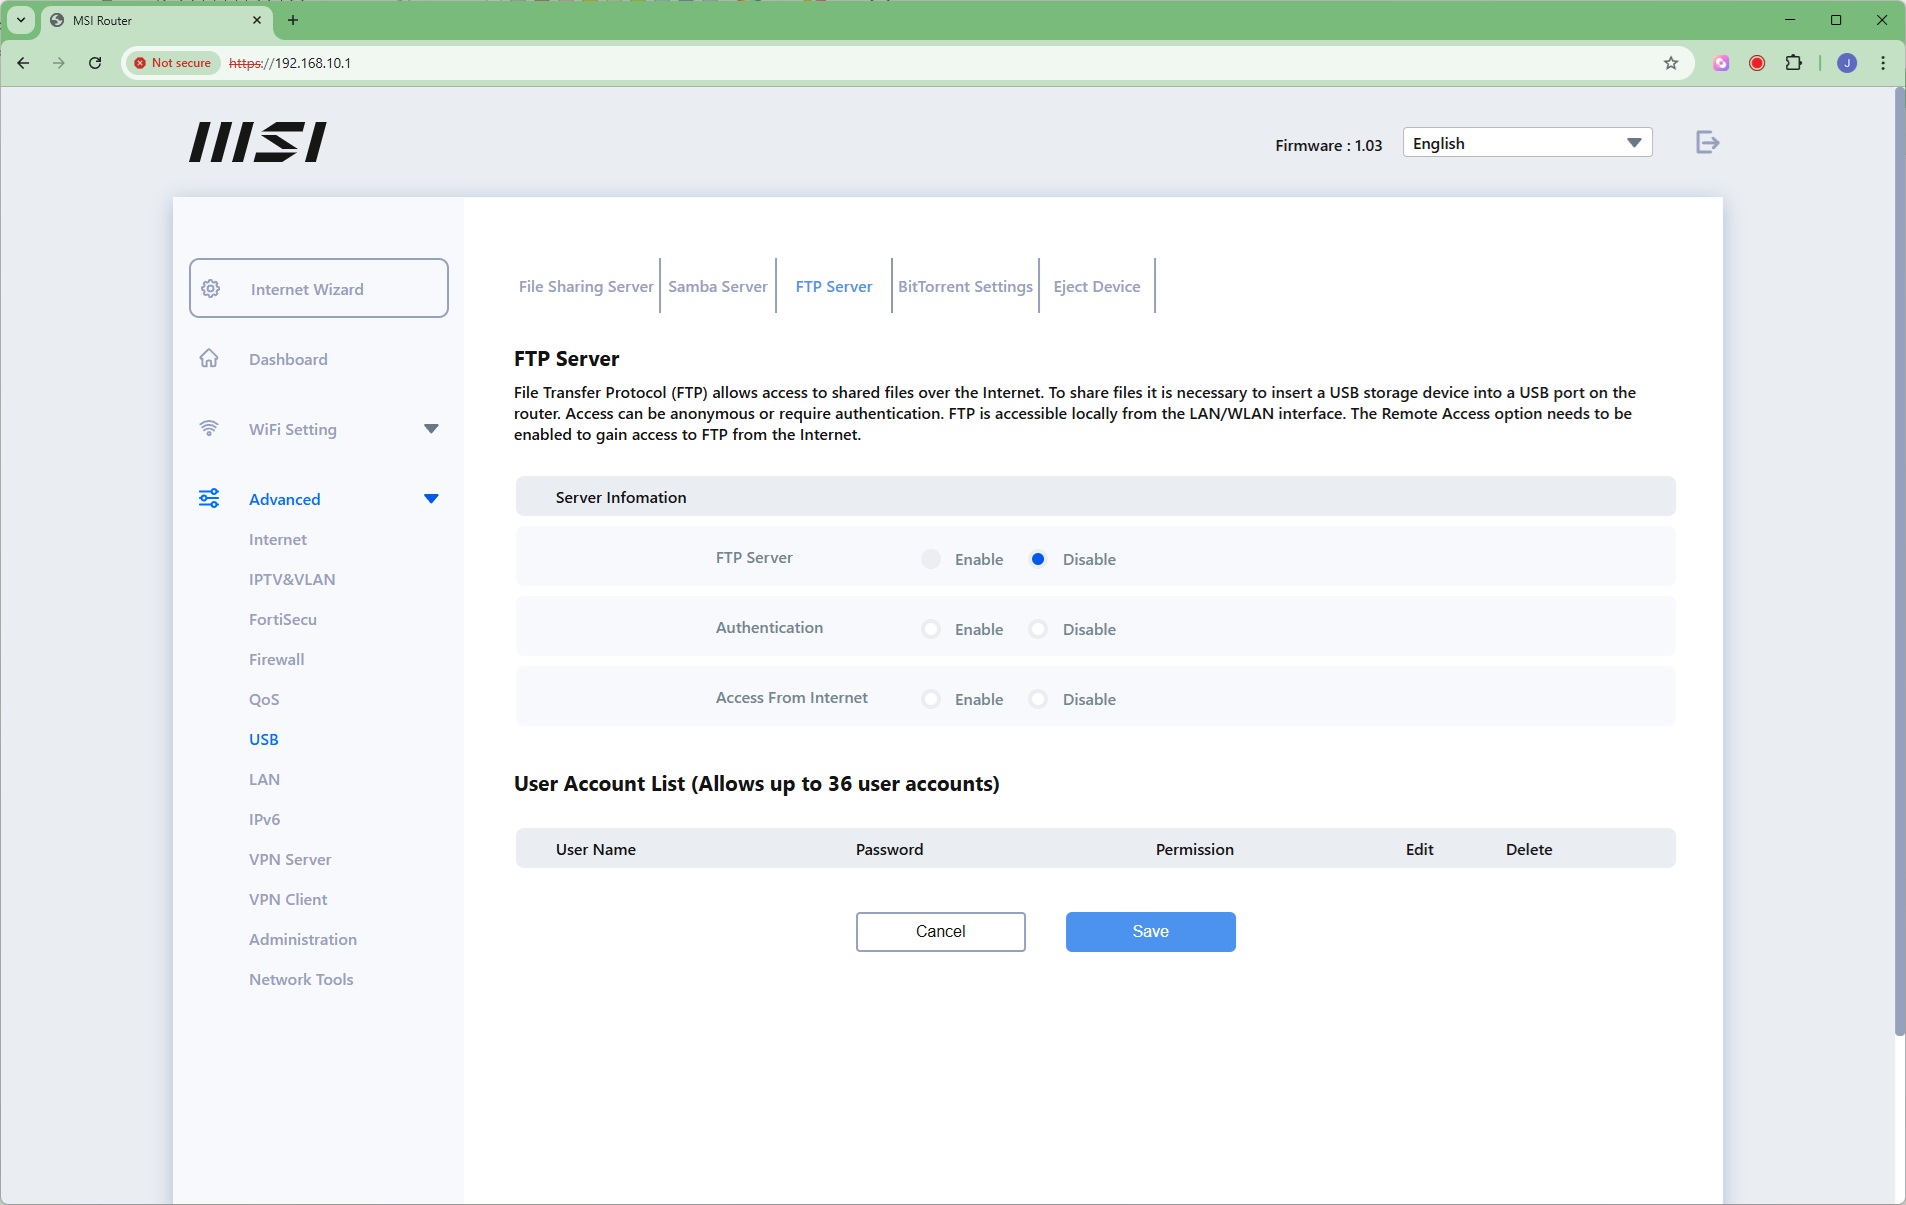Open VPN Server settings
The image size is (1906, 1205).
pyautogui.click(x=290, y=859)
